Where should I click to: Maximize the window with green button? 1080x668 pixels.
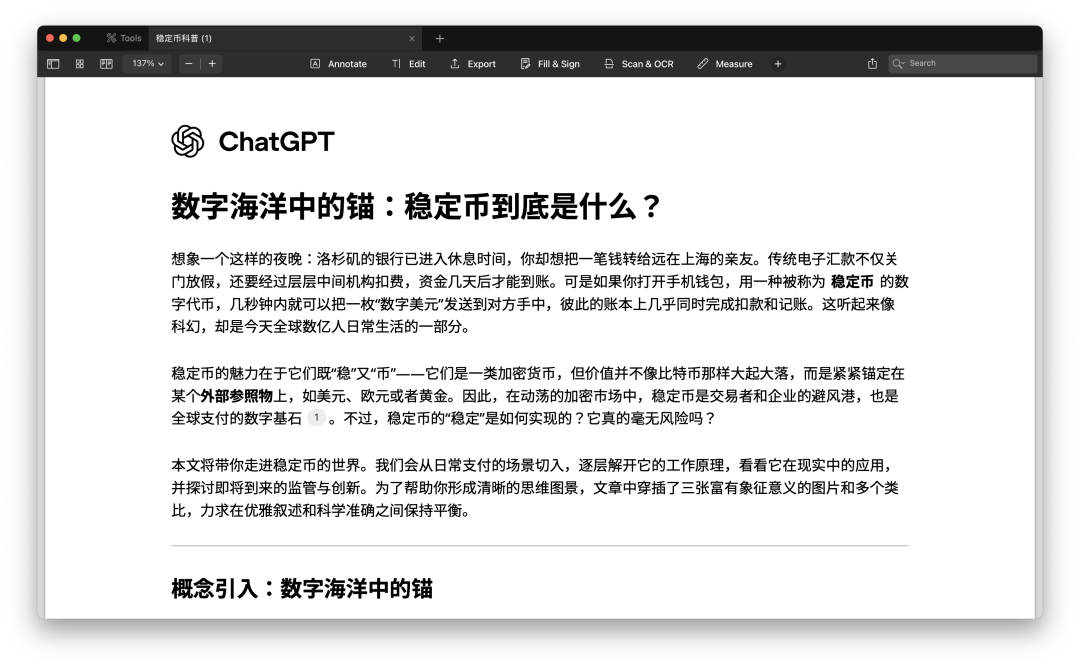tap(76, 39)
